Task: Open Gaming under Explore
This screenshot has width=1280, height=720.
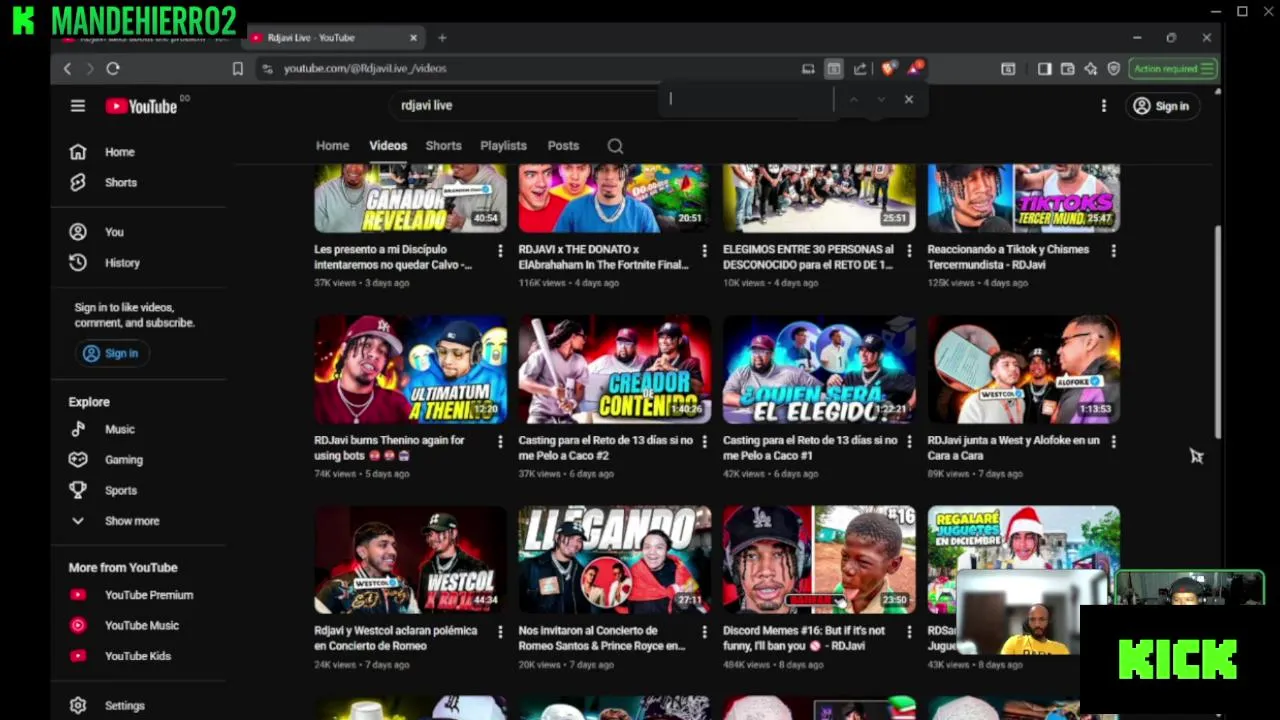Action: coord(123,460)
